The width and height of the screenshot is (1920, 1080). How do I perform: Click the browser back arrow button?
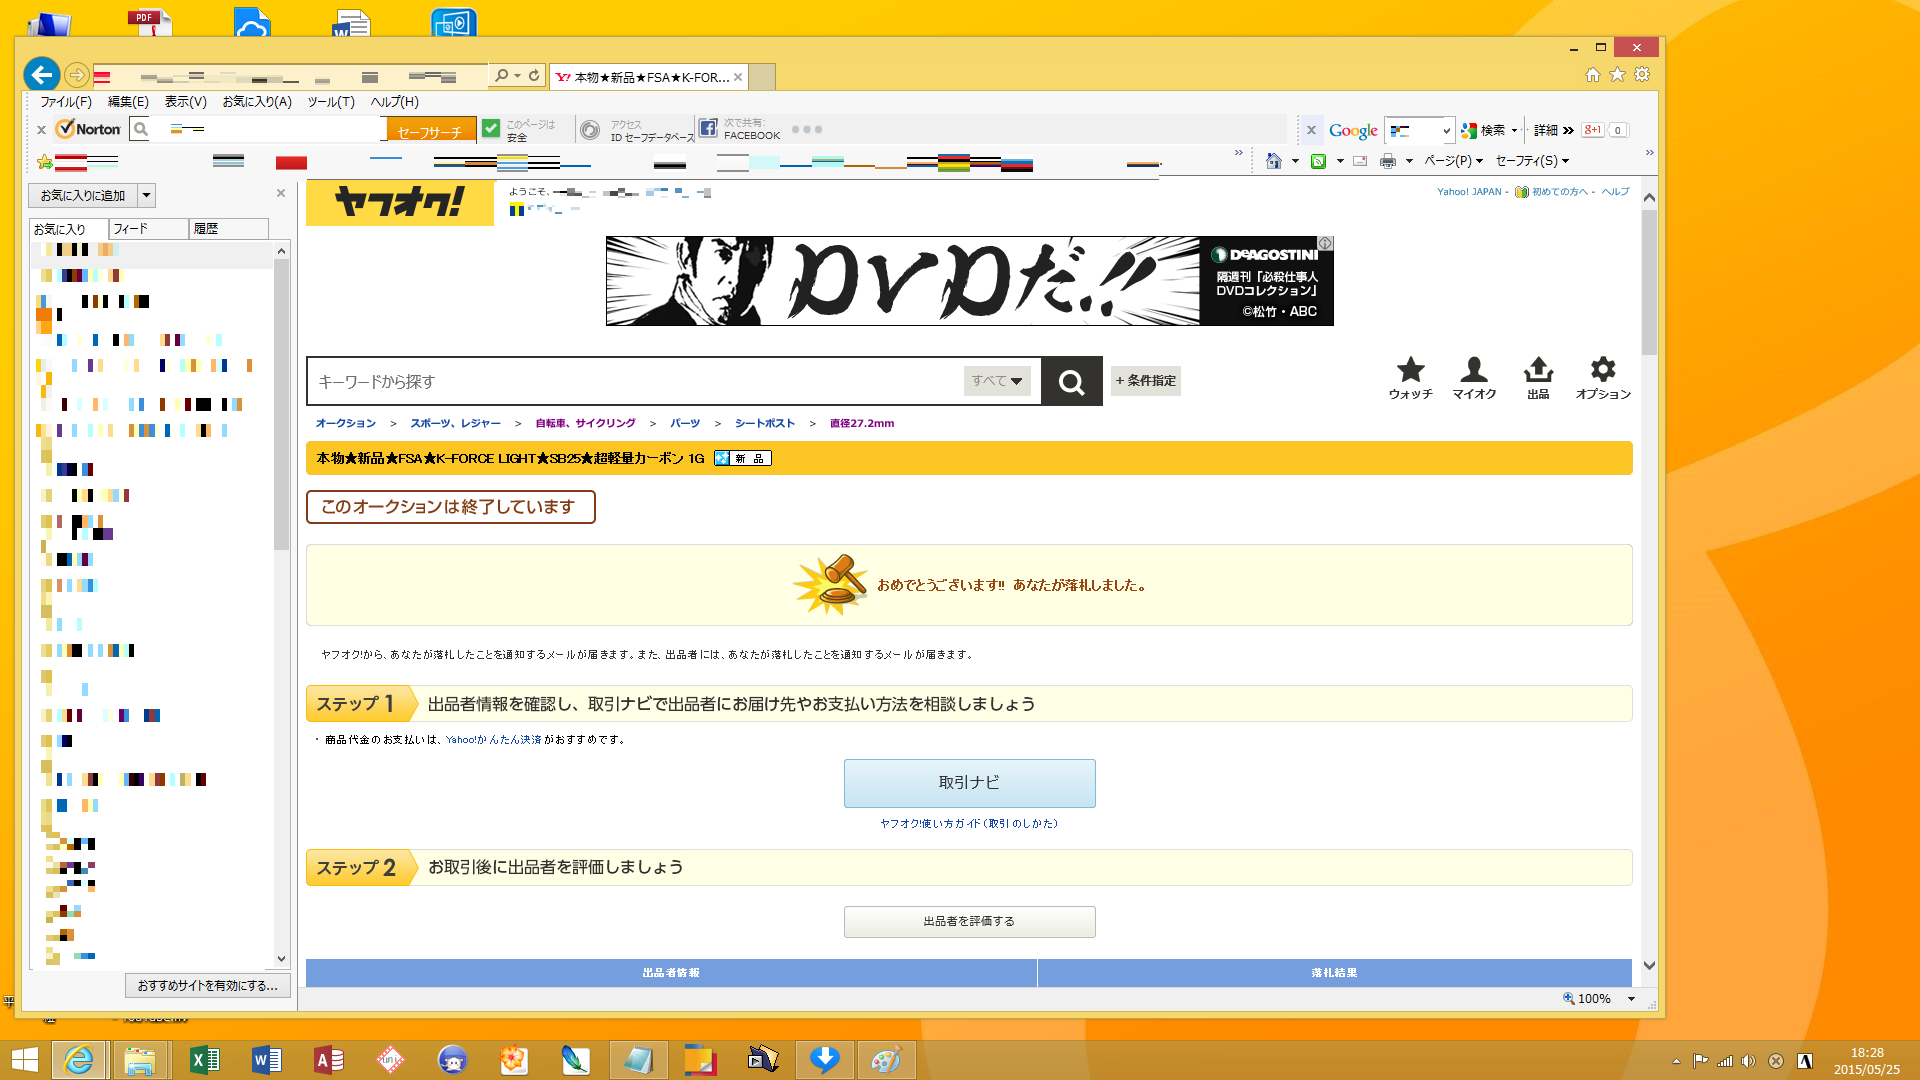[41, 74]
